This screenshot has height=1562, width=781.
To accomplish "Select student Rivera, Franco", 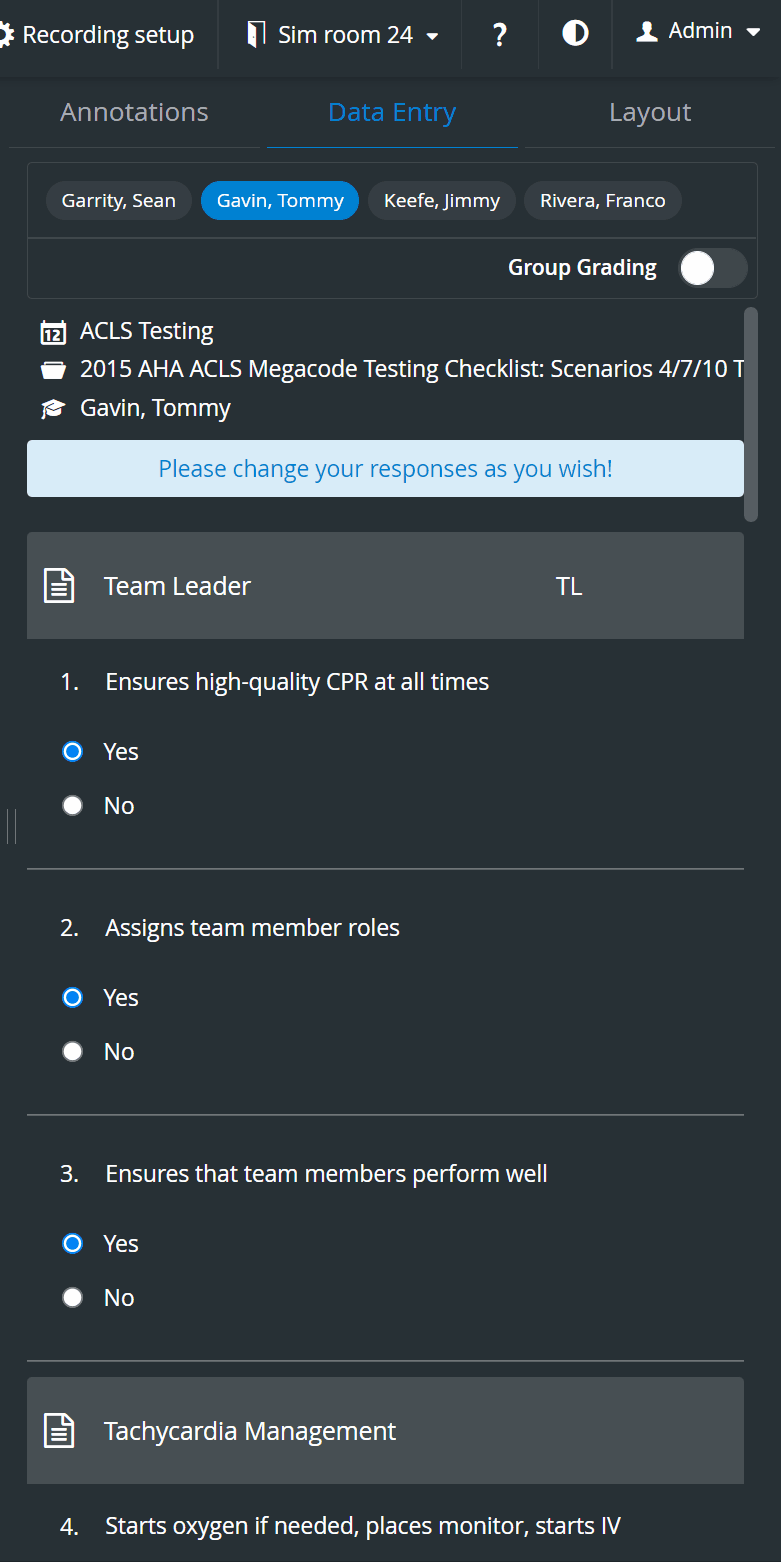I will pos(603,201).
